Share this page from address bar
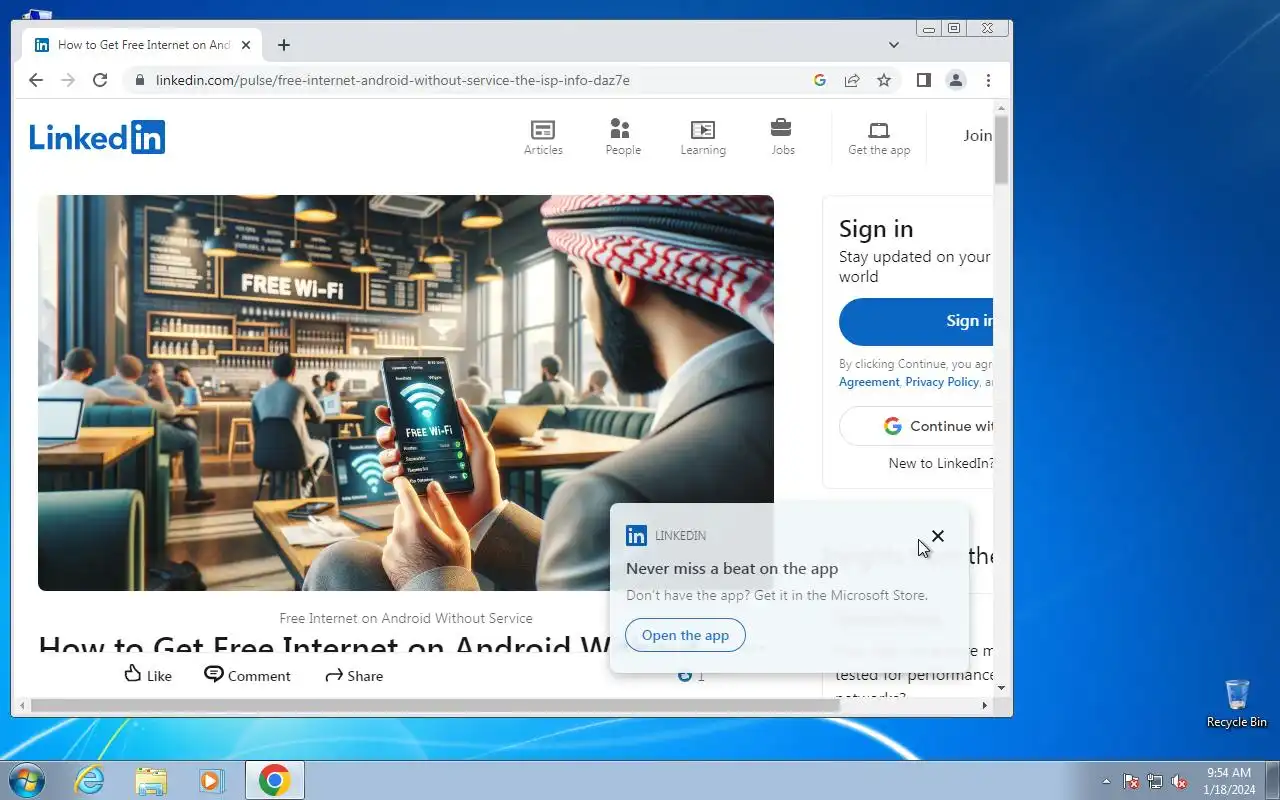The height and width of the screenshot is (800, 1280). pyautogui.click(x=852, y=80)
